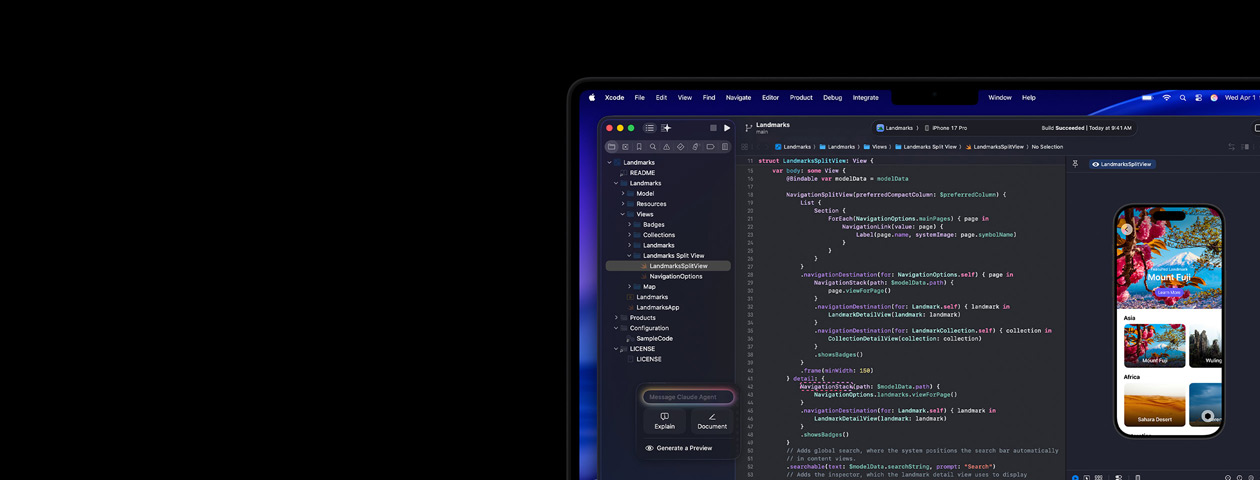
Task: Open Control Center in menu bar
Action: tap(1198, 98)
